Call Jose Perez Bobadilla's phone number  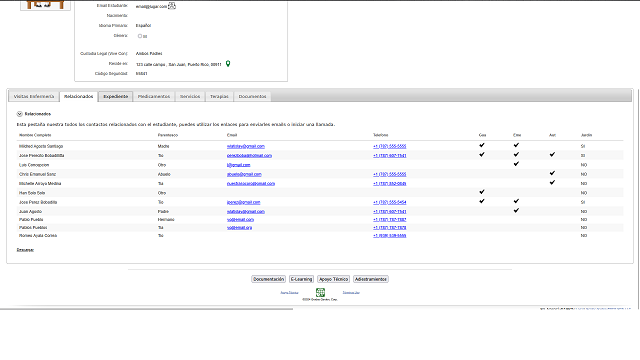coord(389,202)
